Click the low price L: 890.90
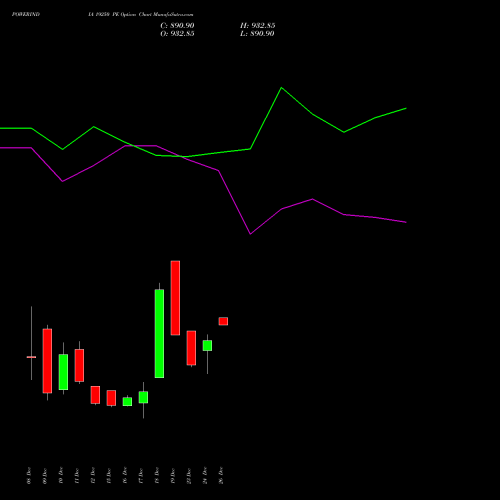Image resolution: width=500 pixels, height=500 pixels. (x=257, y=34)
